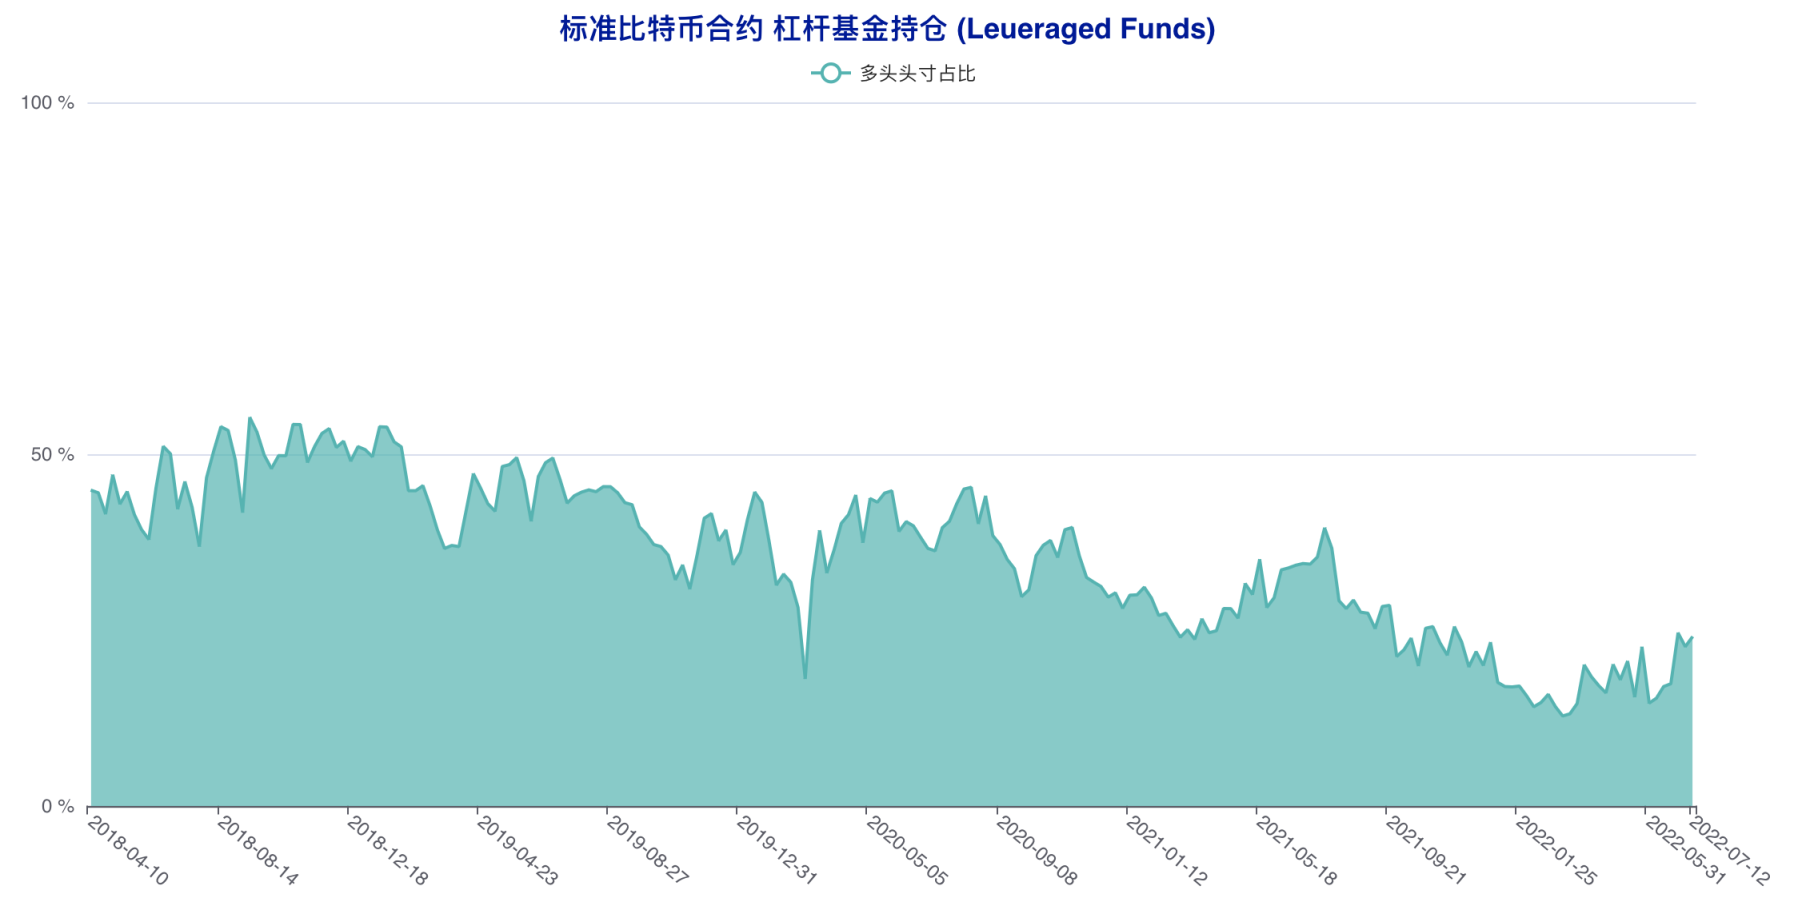Click the 2019-04-23 x-axis date label
Viewport: 1798px width, 910px height.
point(517,851)
